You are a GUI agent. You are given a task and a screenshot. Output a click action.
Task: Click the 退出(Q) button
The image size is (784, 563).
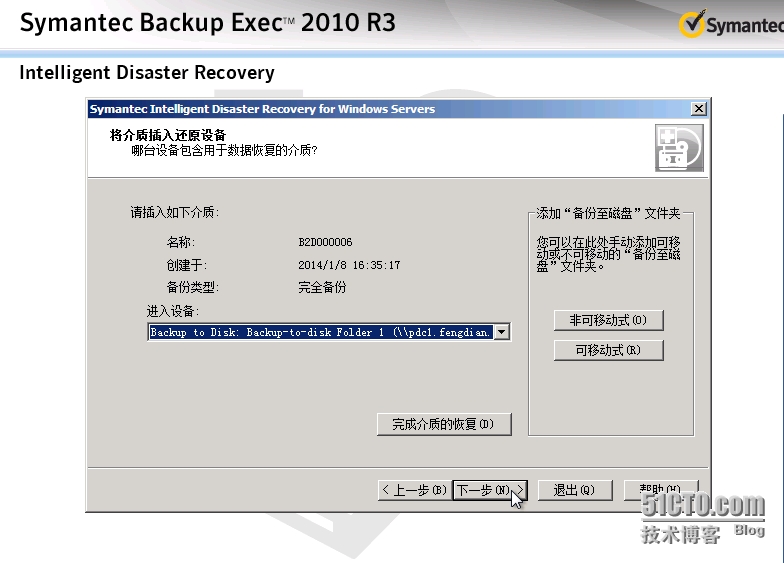point(574,490)
